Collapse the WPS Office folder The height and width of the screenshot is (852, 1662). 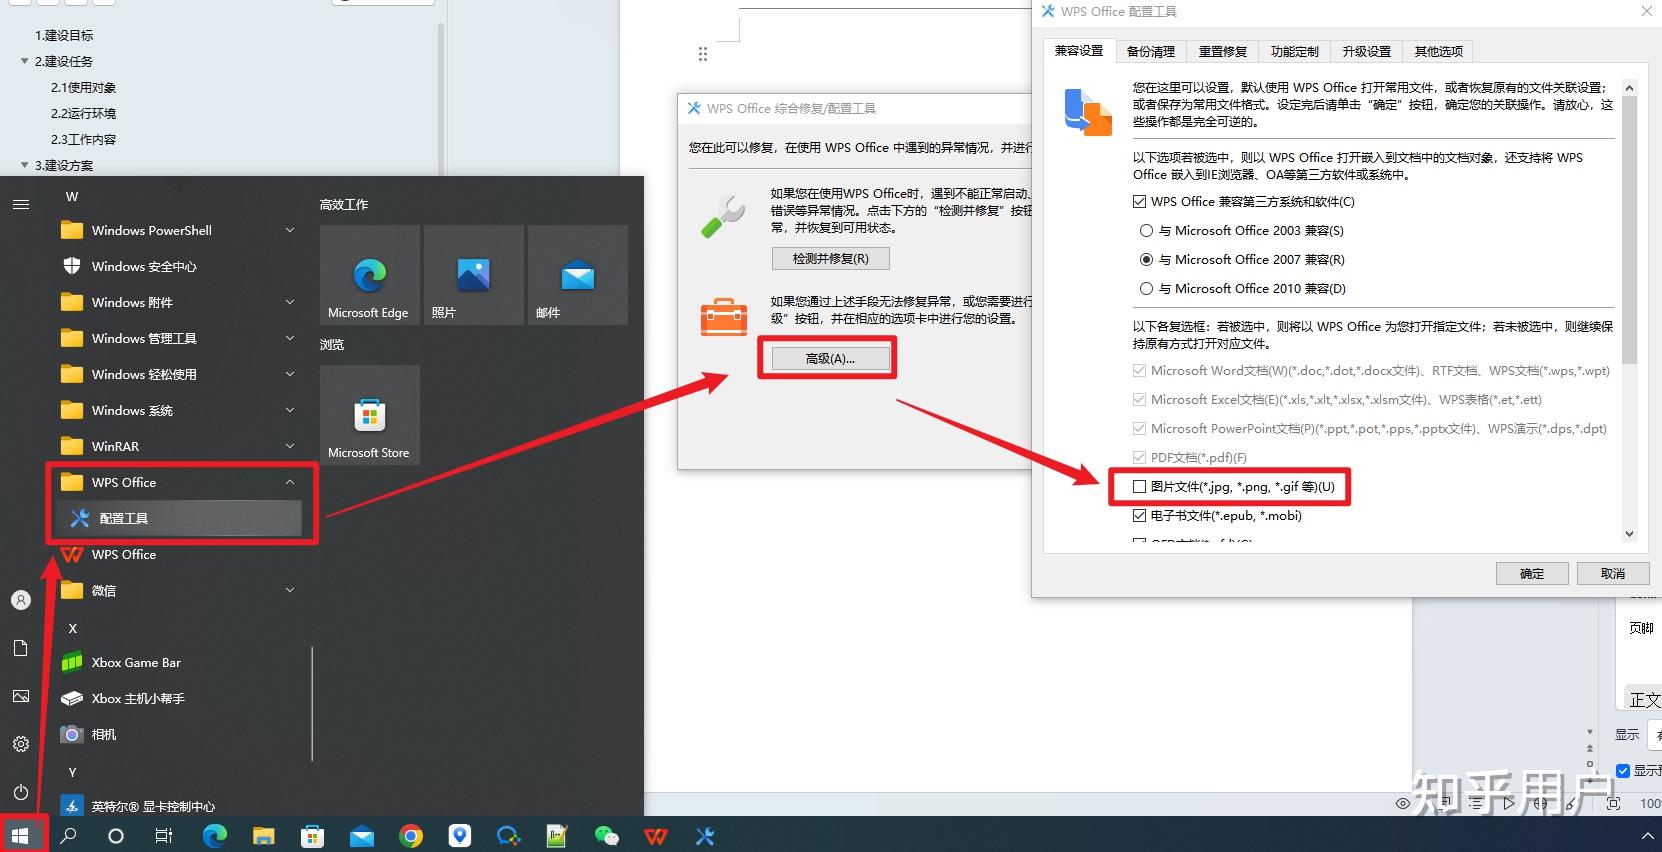point(290,482)
